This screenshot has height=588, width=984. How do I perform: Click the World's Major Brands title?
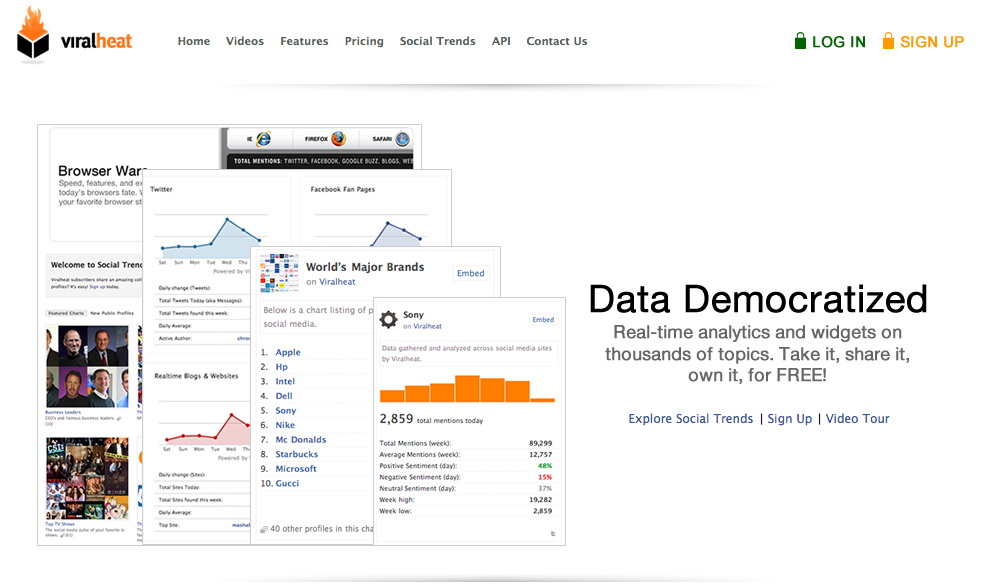(x=365, y=267)
